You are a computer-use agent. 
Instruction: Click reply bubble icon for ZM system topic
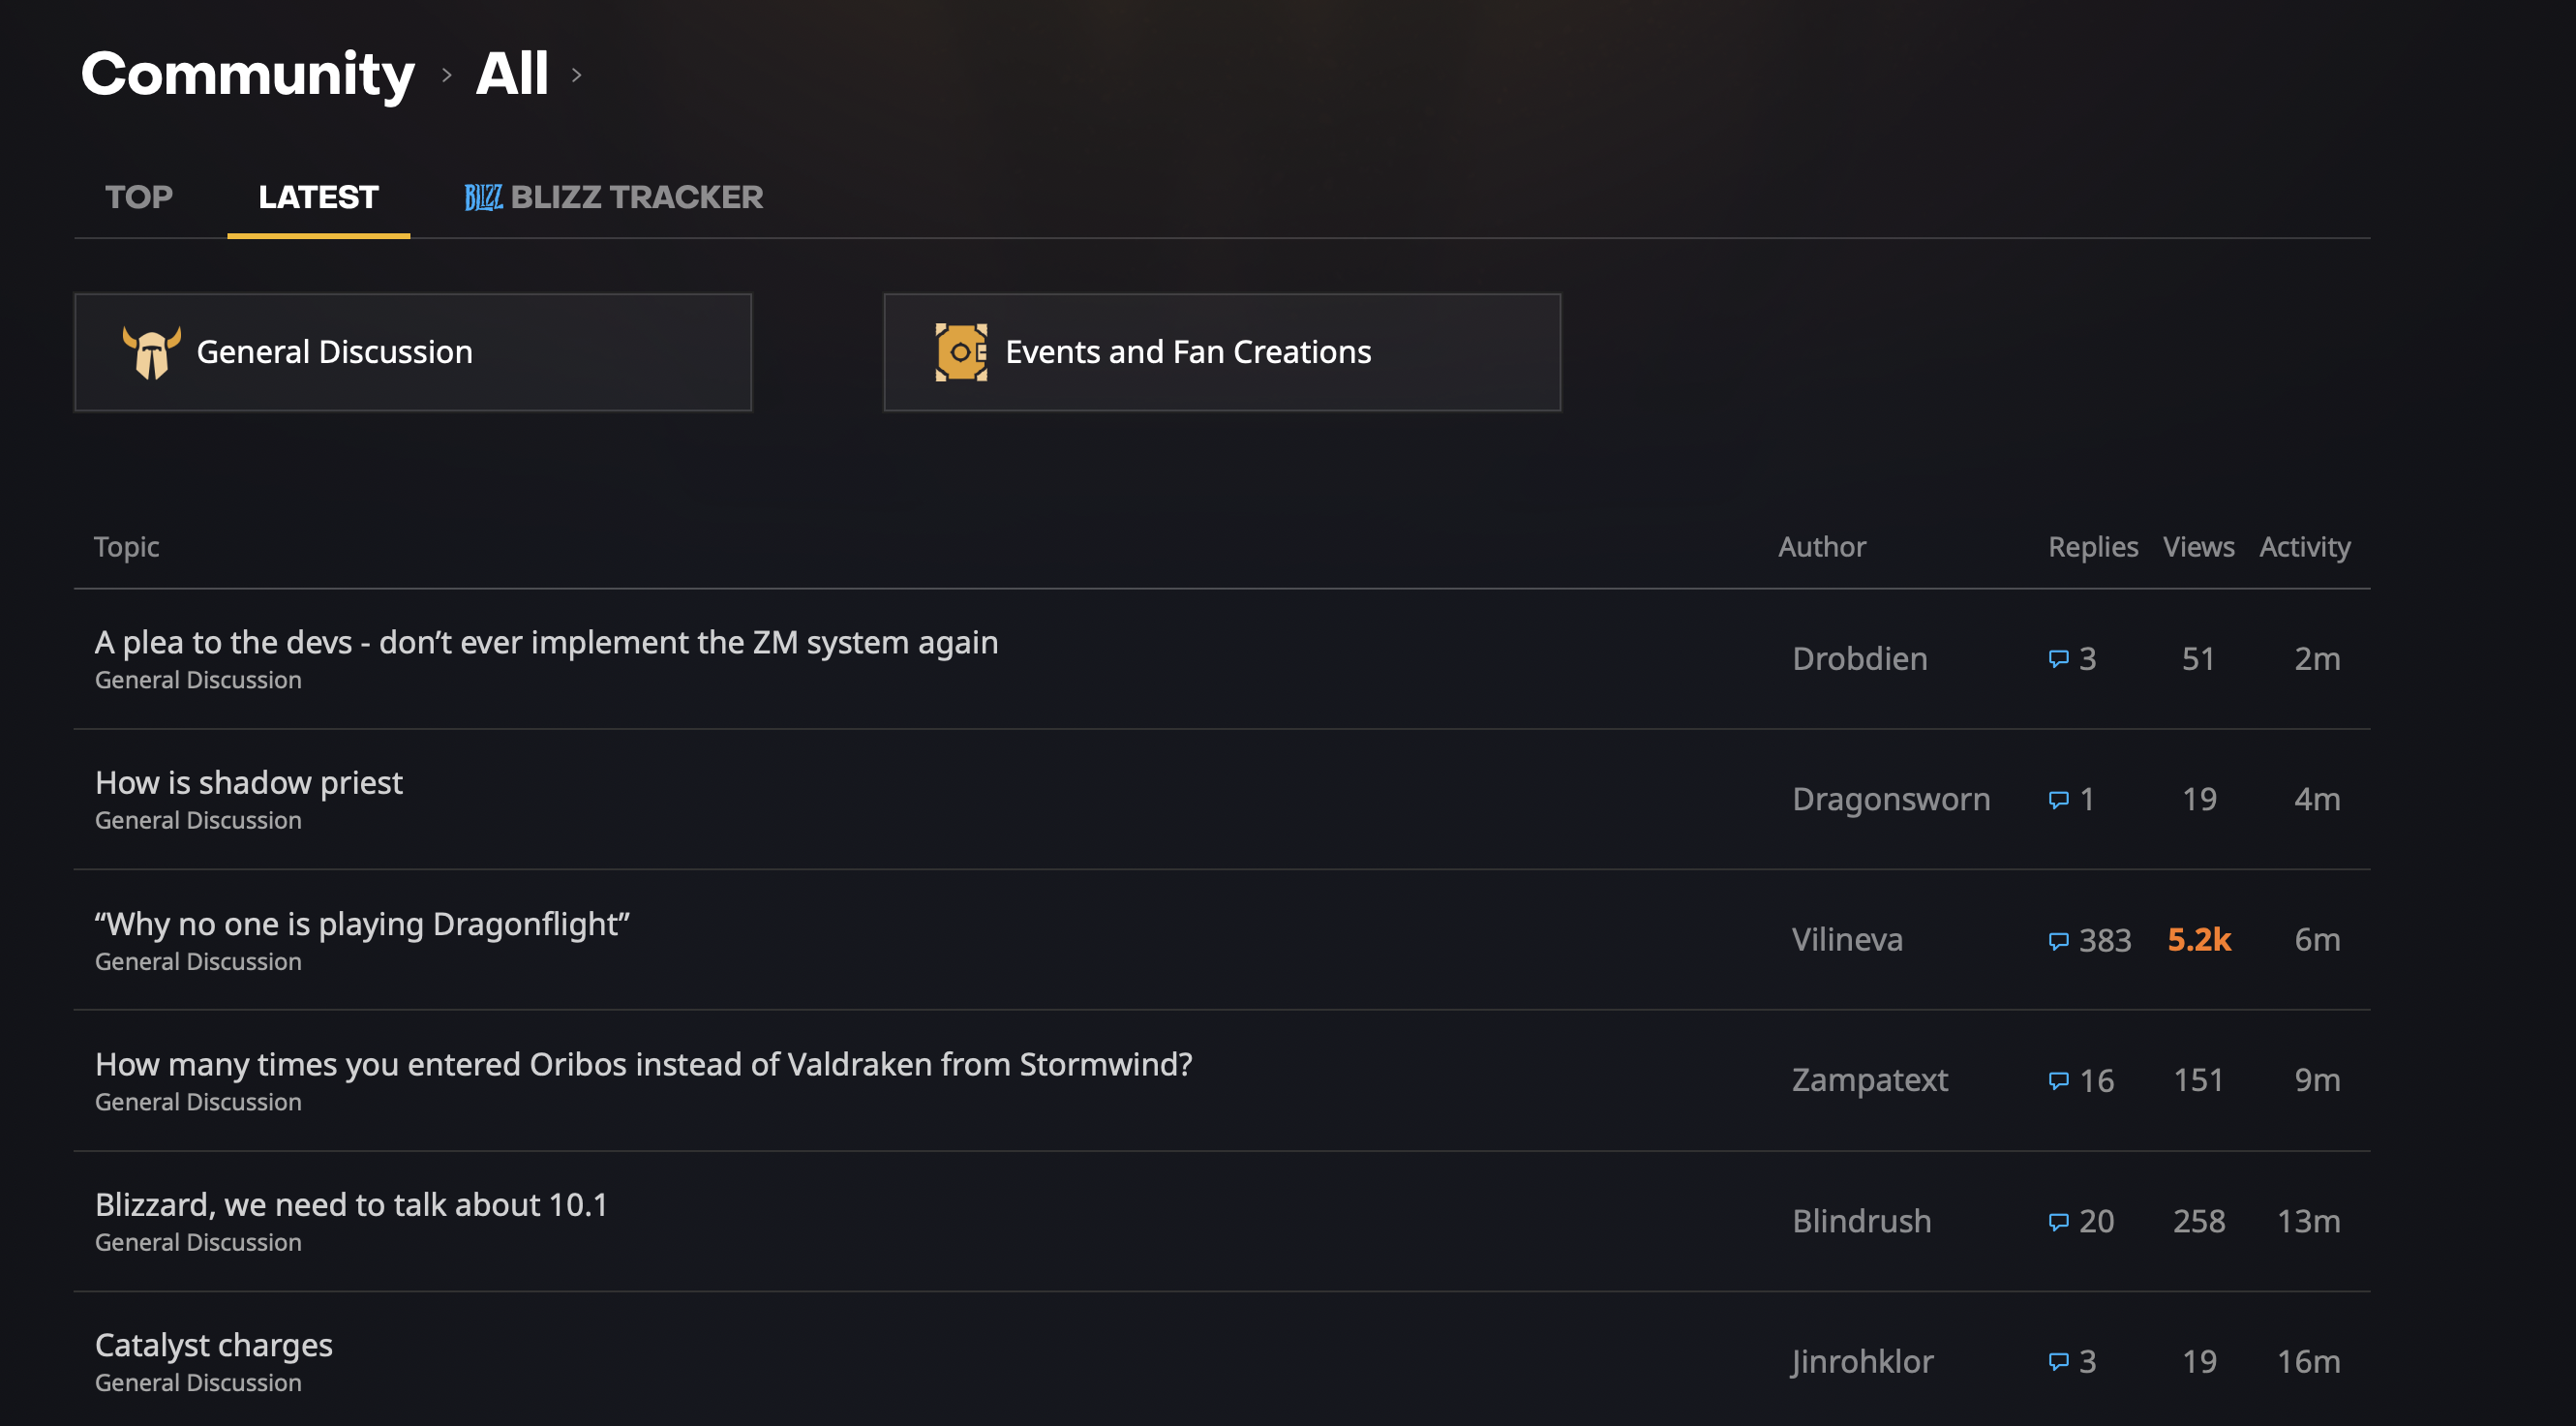[x=2058, y=659]
